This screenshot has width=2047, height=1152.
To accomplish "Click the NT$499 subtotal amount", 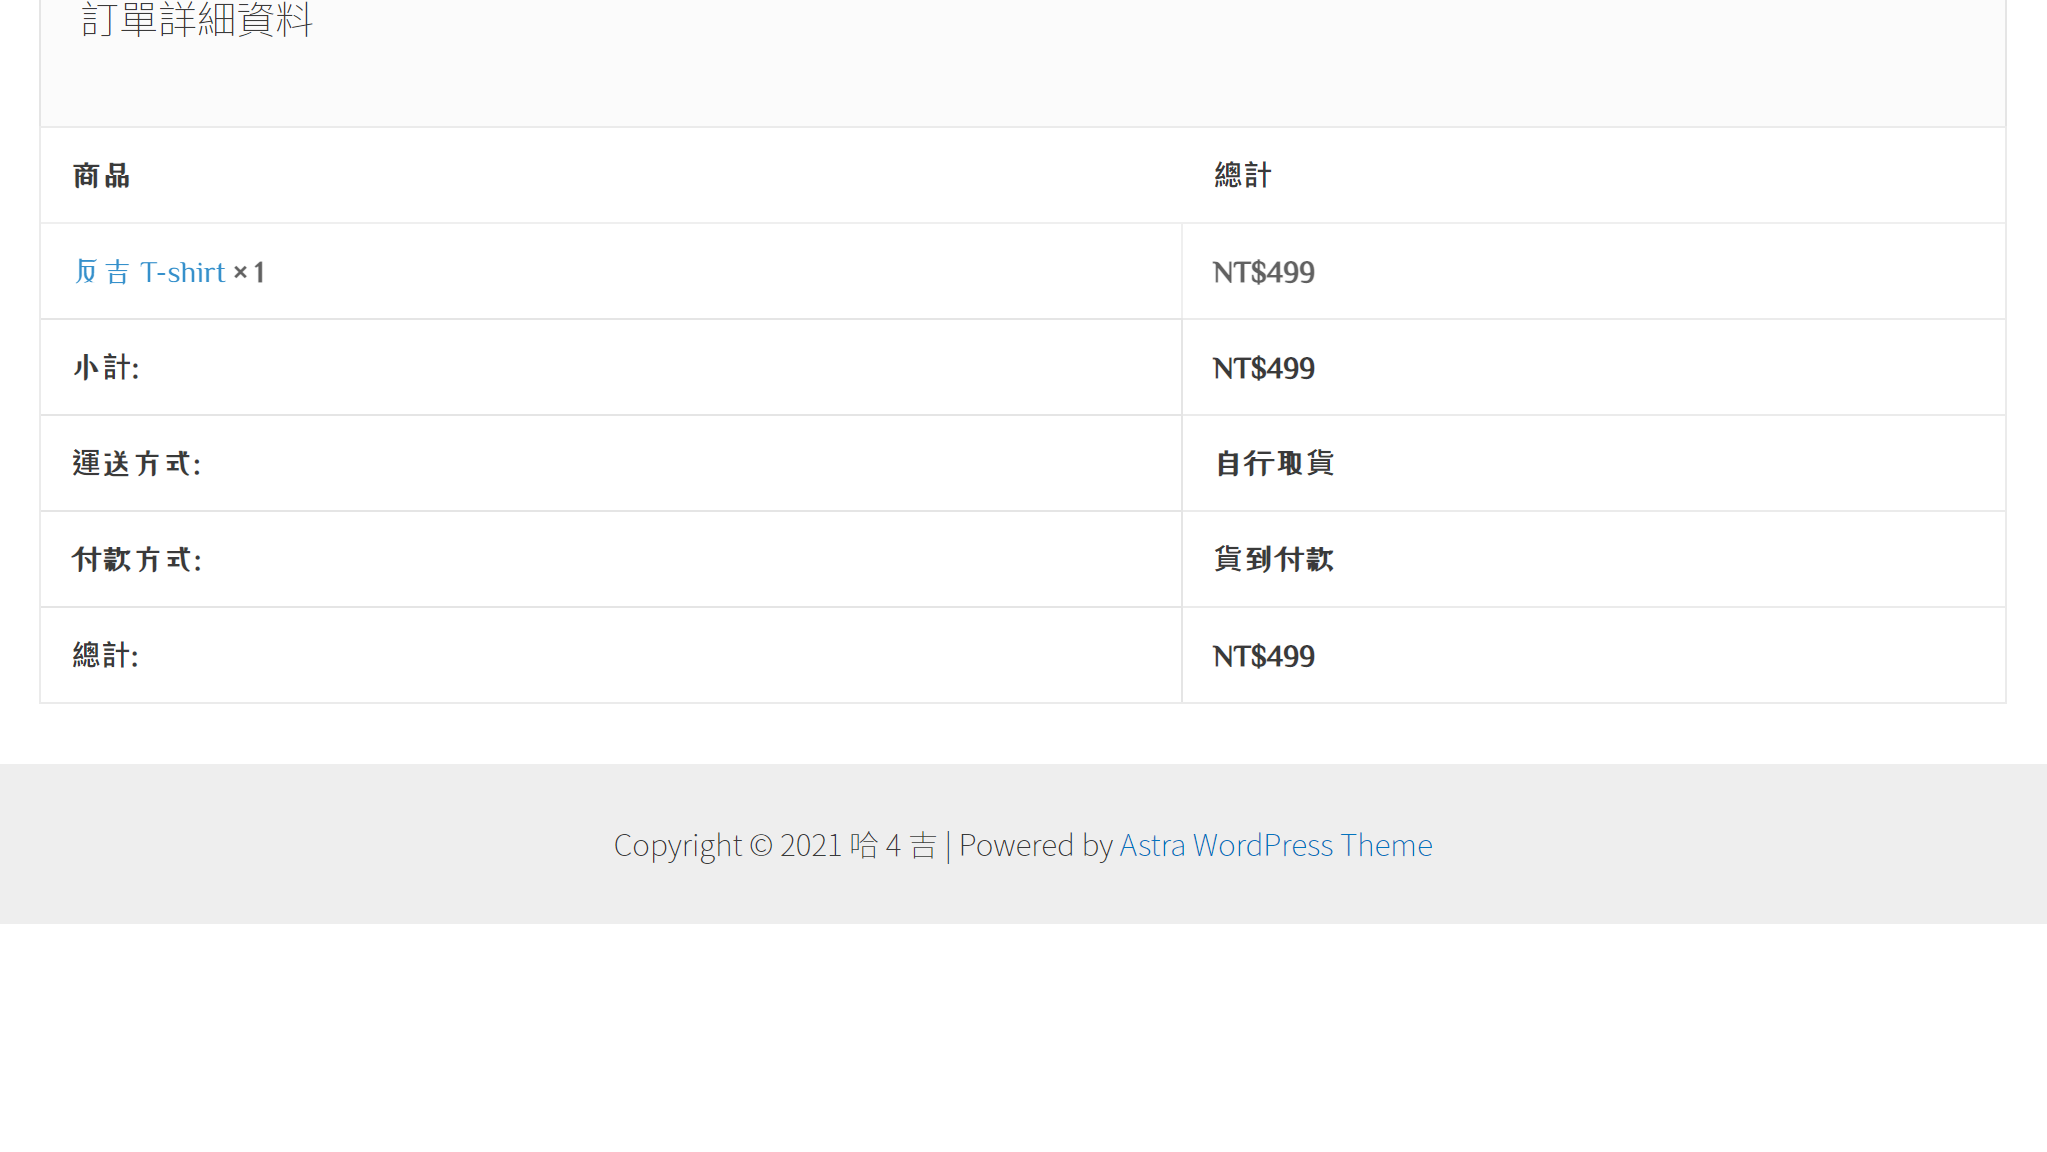I will pyautogui.click(x=1263, y=368).
